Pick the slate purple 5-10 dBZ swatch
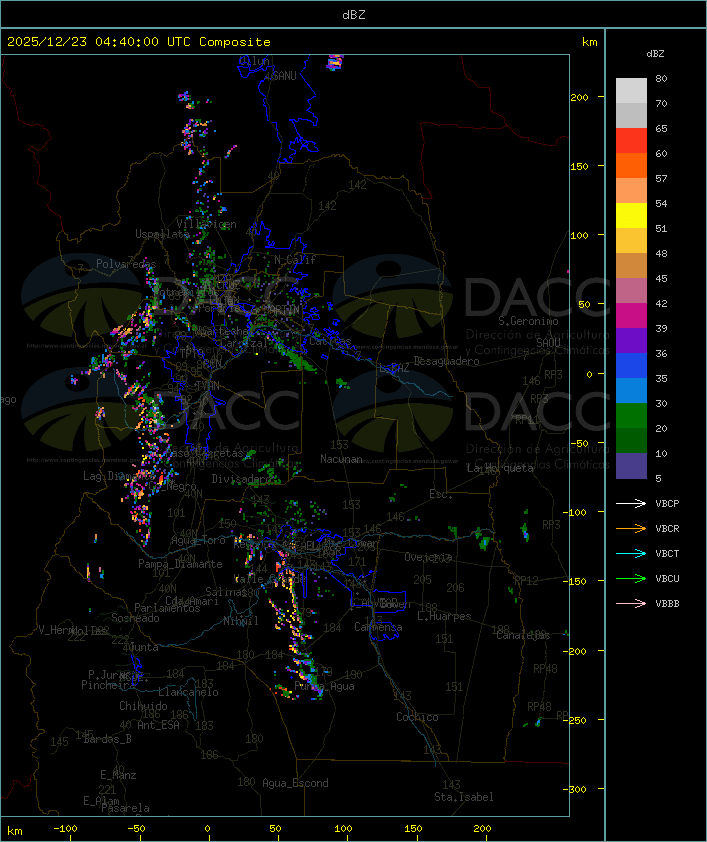Screen dimensions: 707x842 [x=631, y=465]
